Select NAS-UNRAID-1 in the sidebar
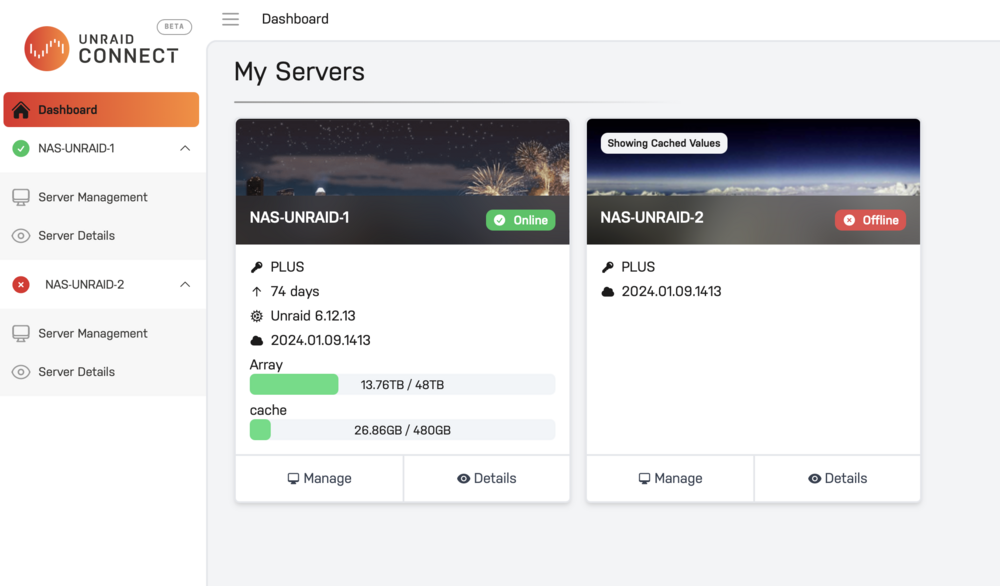 77,149
